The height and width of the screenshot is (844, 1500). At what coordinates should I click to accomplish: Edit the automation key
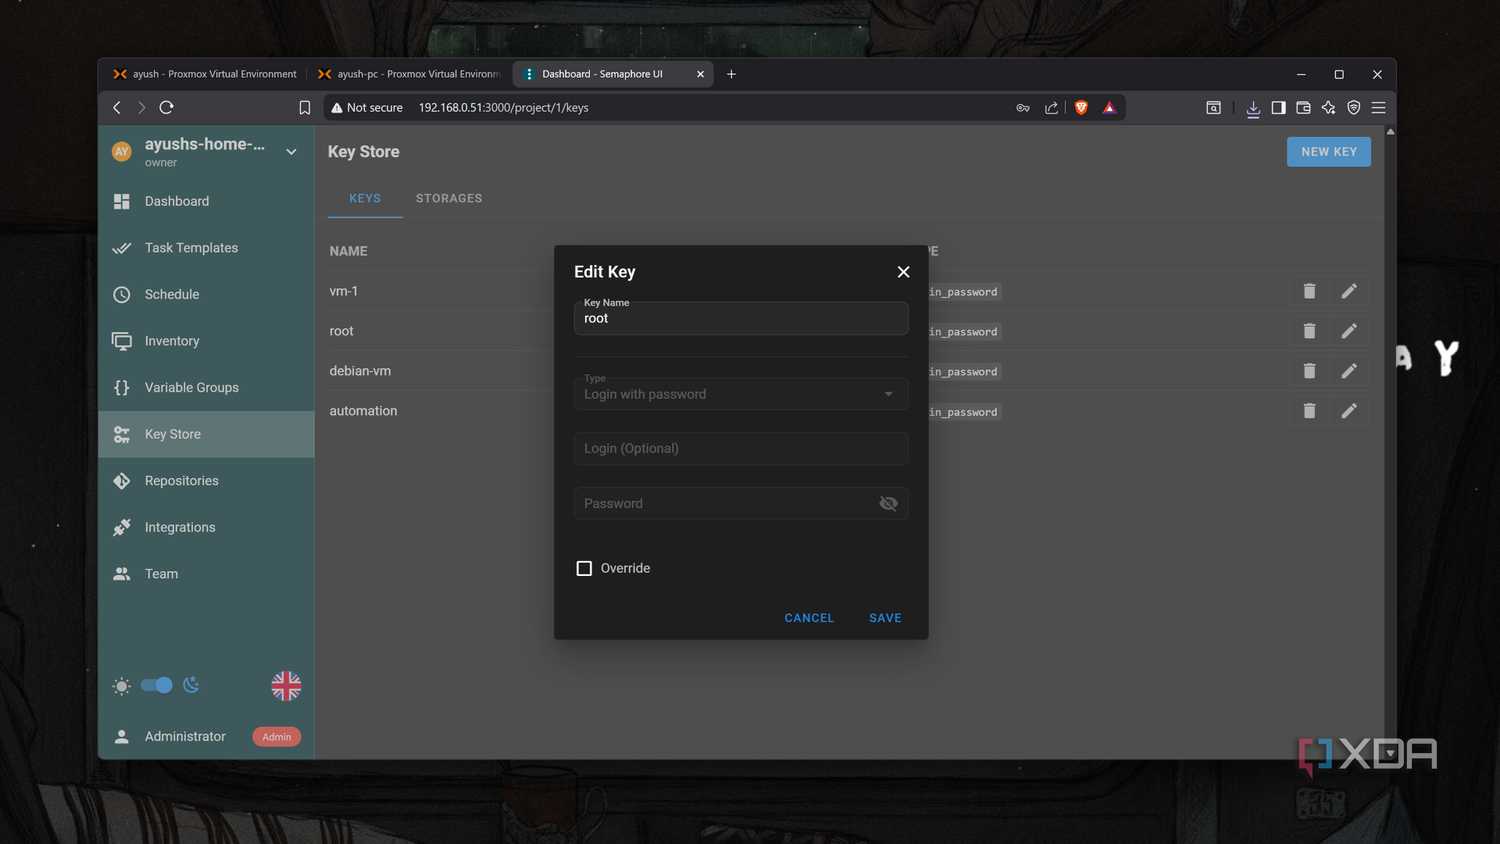[1349, 411]
